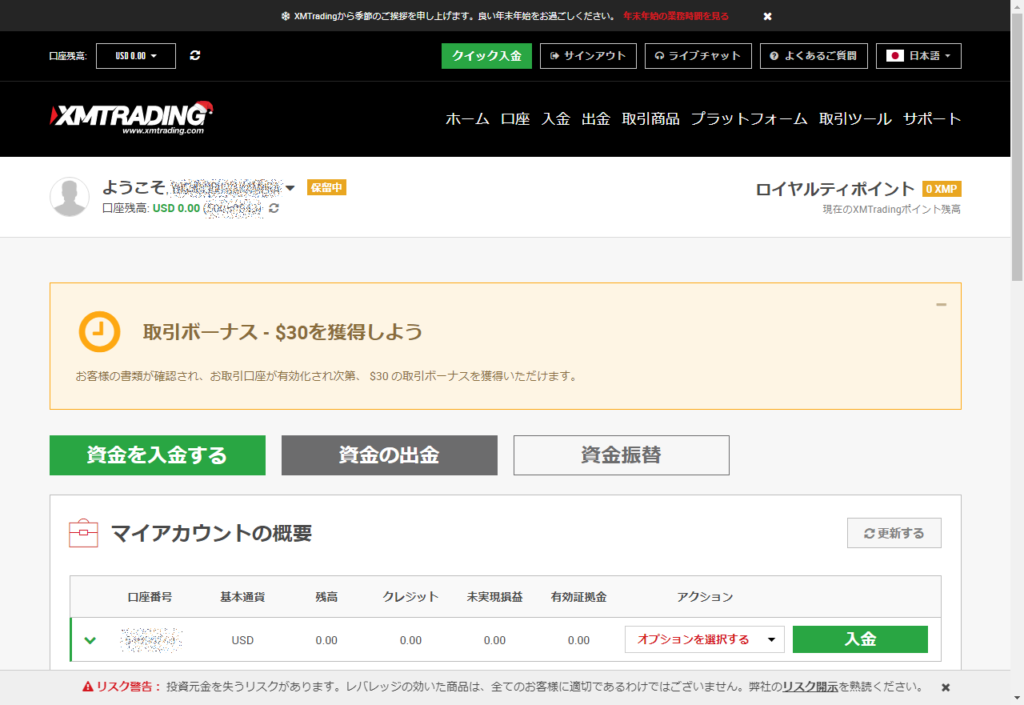
Task: Open 年末年始の業務時間を見る link
Action: [x=676, y=16]
